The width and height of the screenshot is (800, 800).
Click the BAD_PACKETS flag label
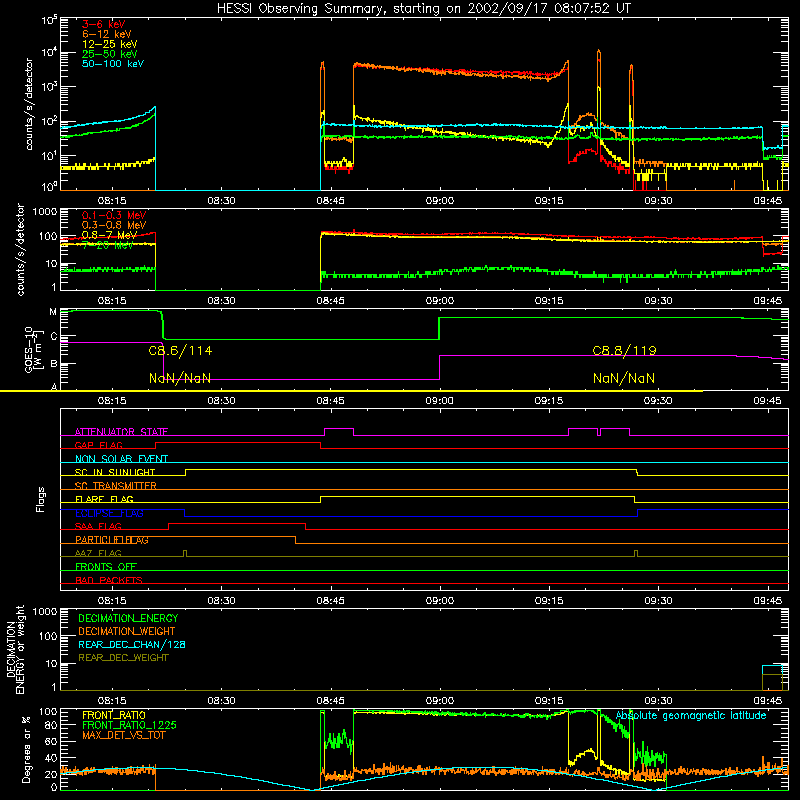click(109, 580)
